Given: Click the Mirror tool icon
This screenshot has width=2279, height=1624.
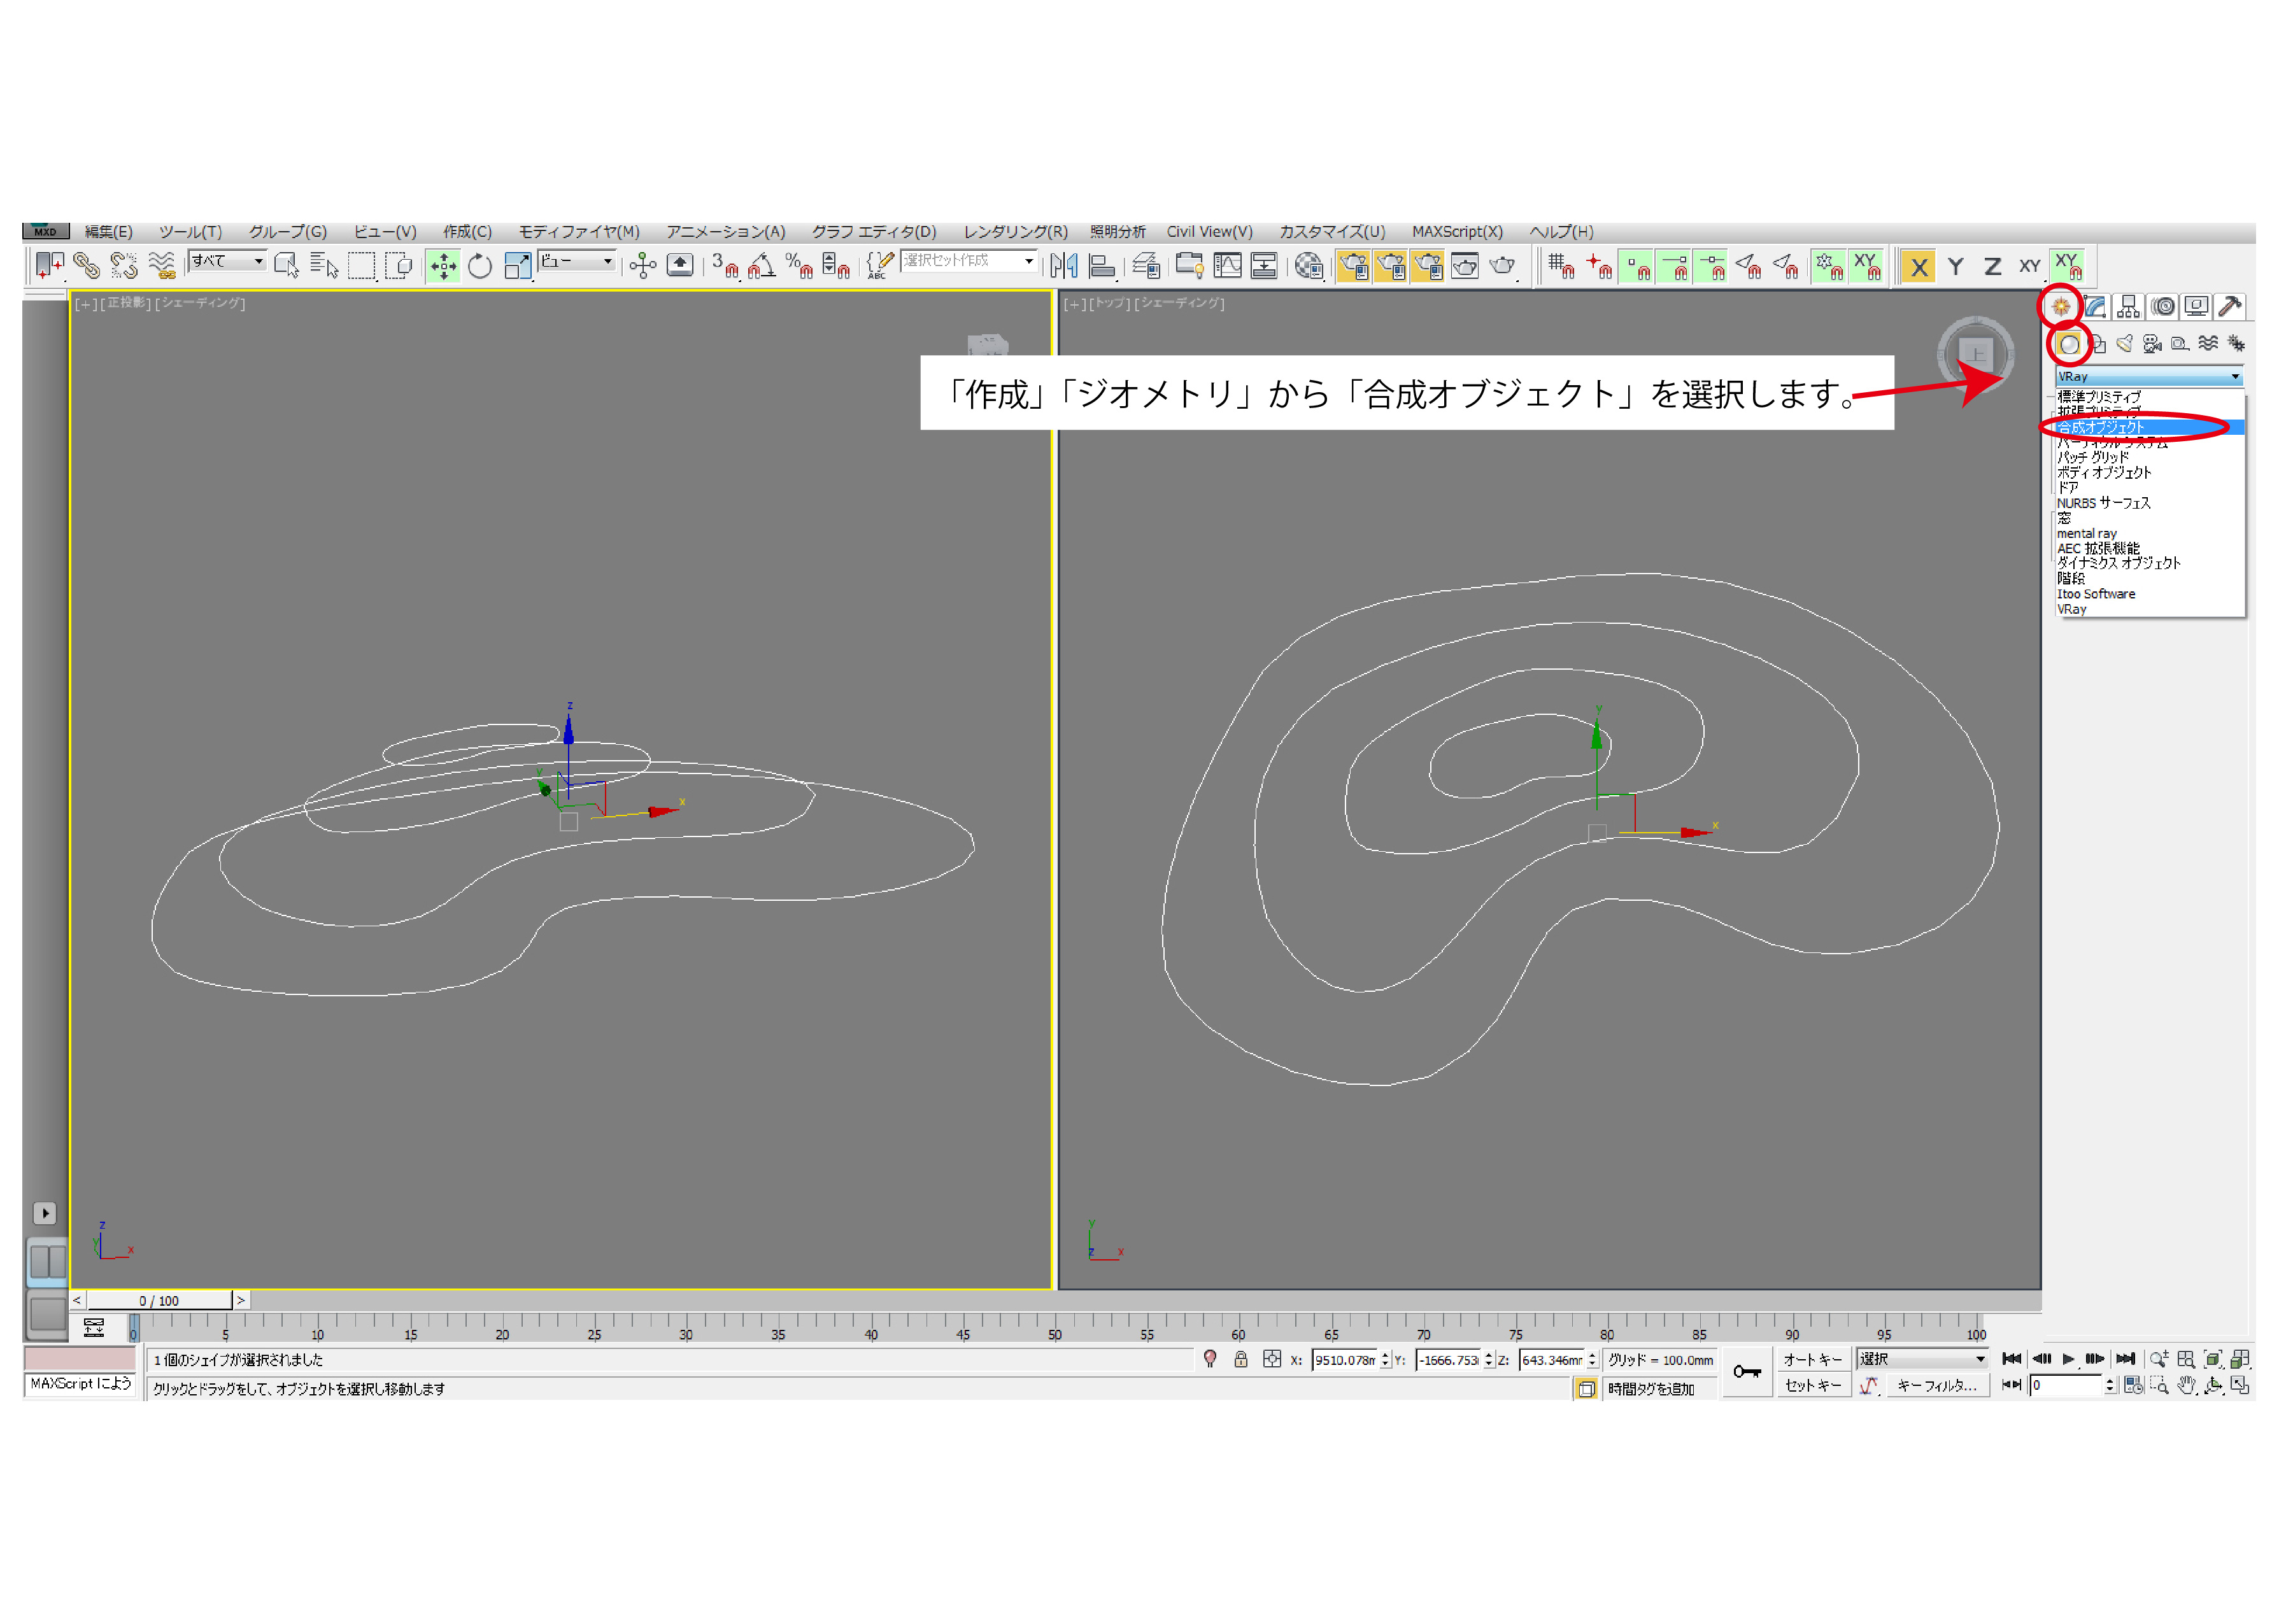Looking at the screenshot, I should tap(1064, 267).
